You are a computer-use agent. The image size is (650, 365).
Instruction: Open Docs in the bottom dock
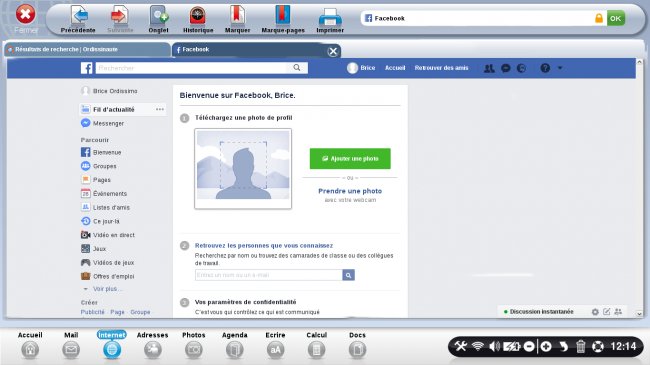[x=357, y=345]
